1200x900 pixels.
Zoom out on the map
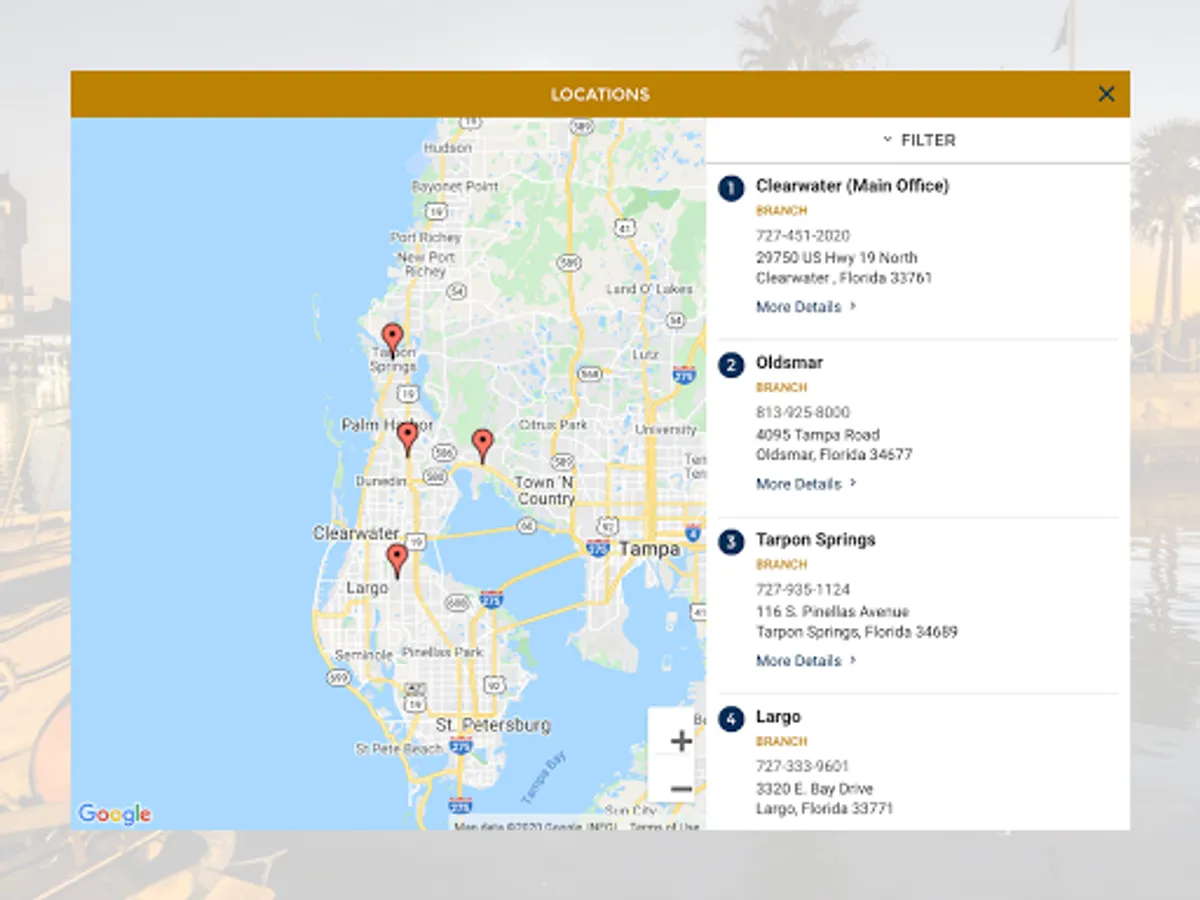point(681,789)
